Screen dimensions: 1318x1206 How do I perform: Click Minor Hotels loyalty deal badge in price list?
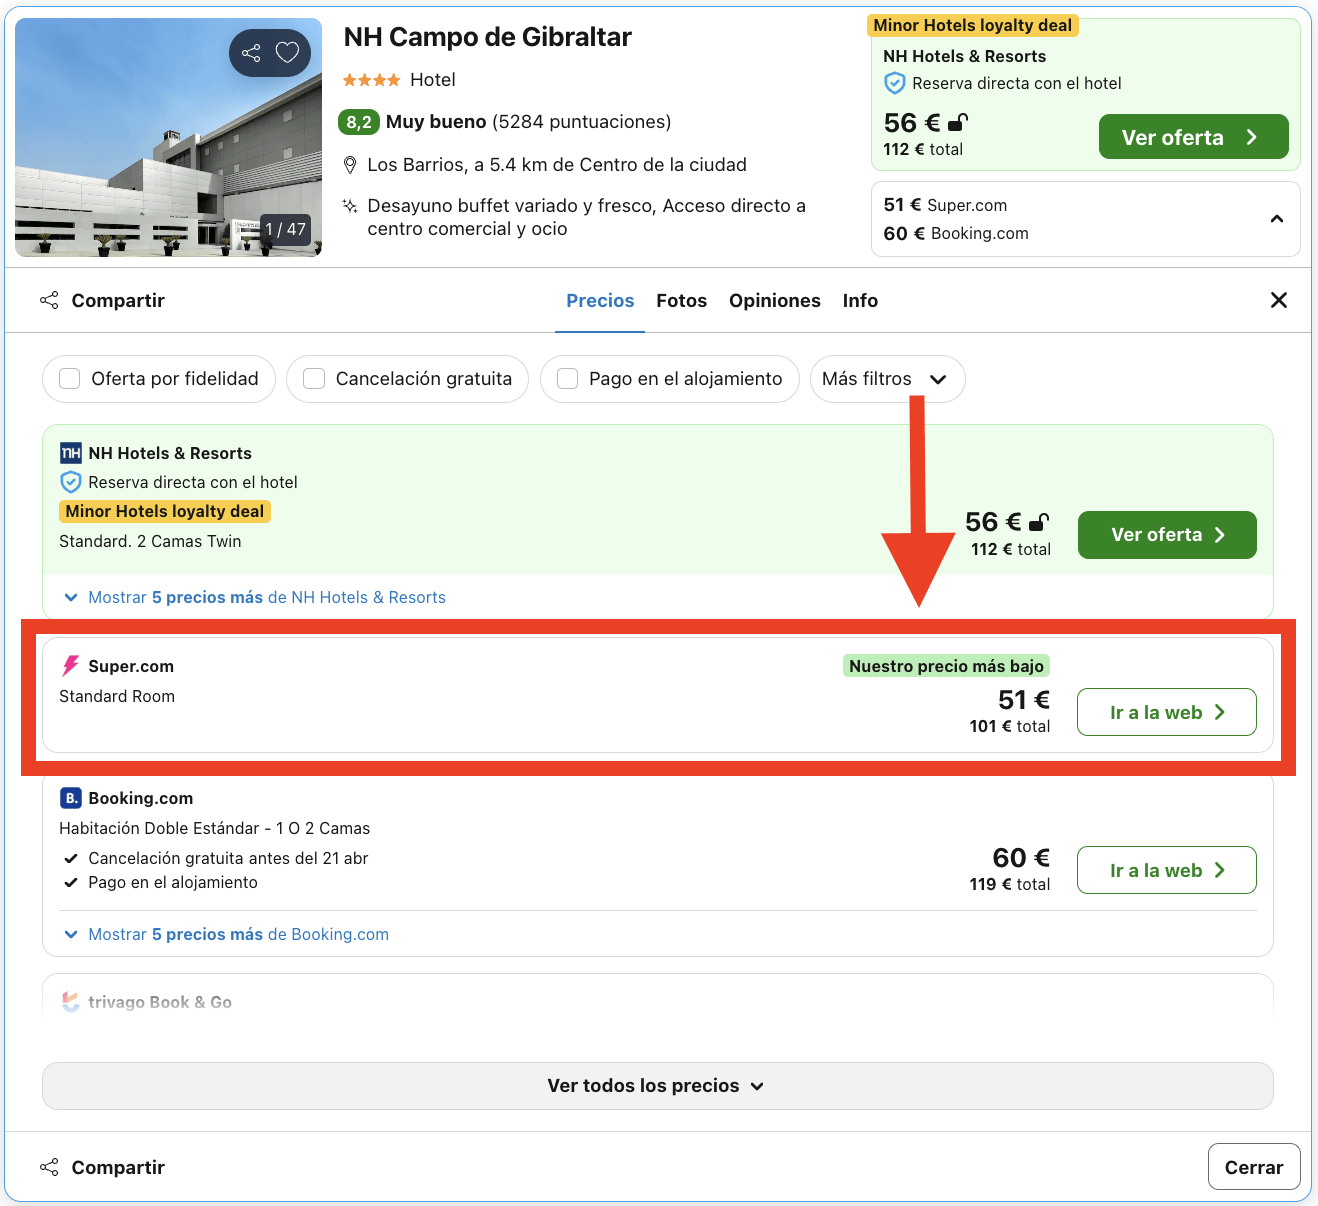165,511
